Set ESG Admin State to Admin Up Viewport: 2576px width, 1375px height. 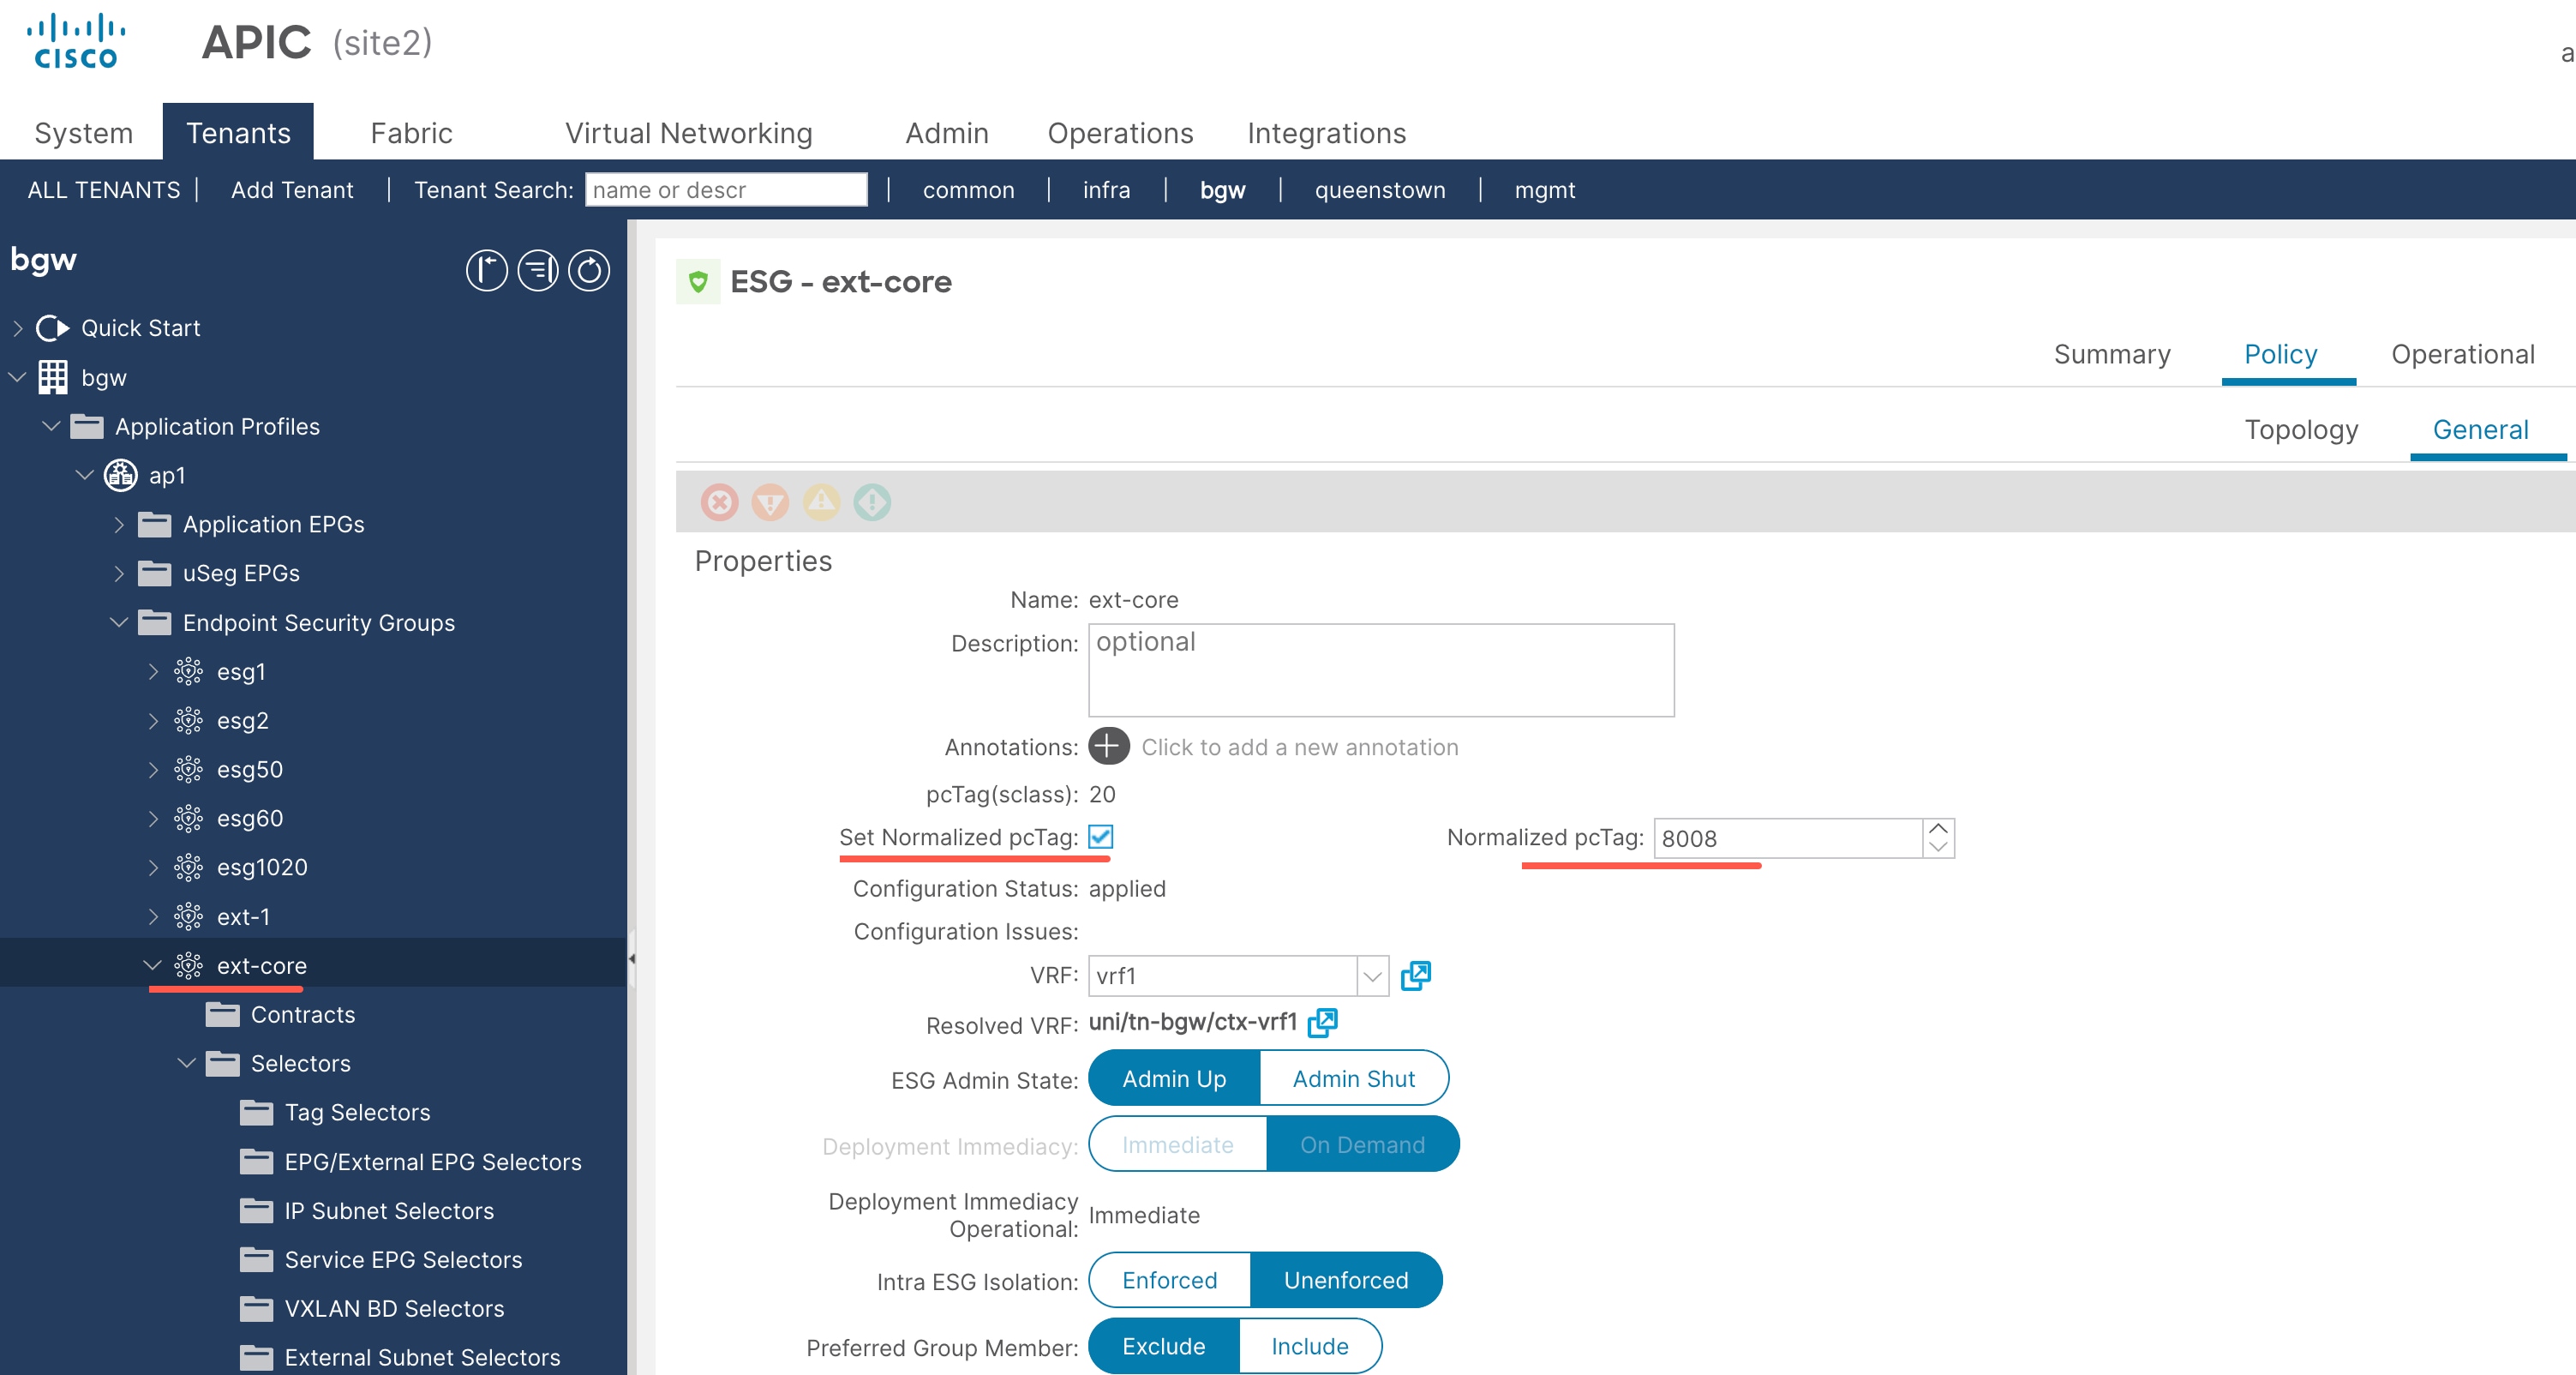point(1174,1078)
